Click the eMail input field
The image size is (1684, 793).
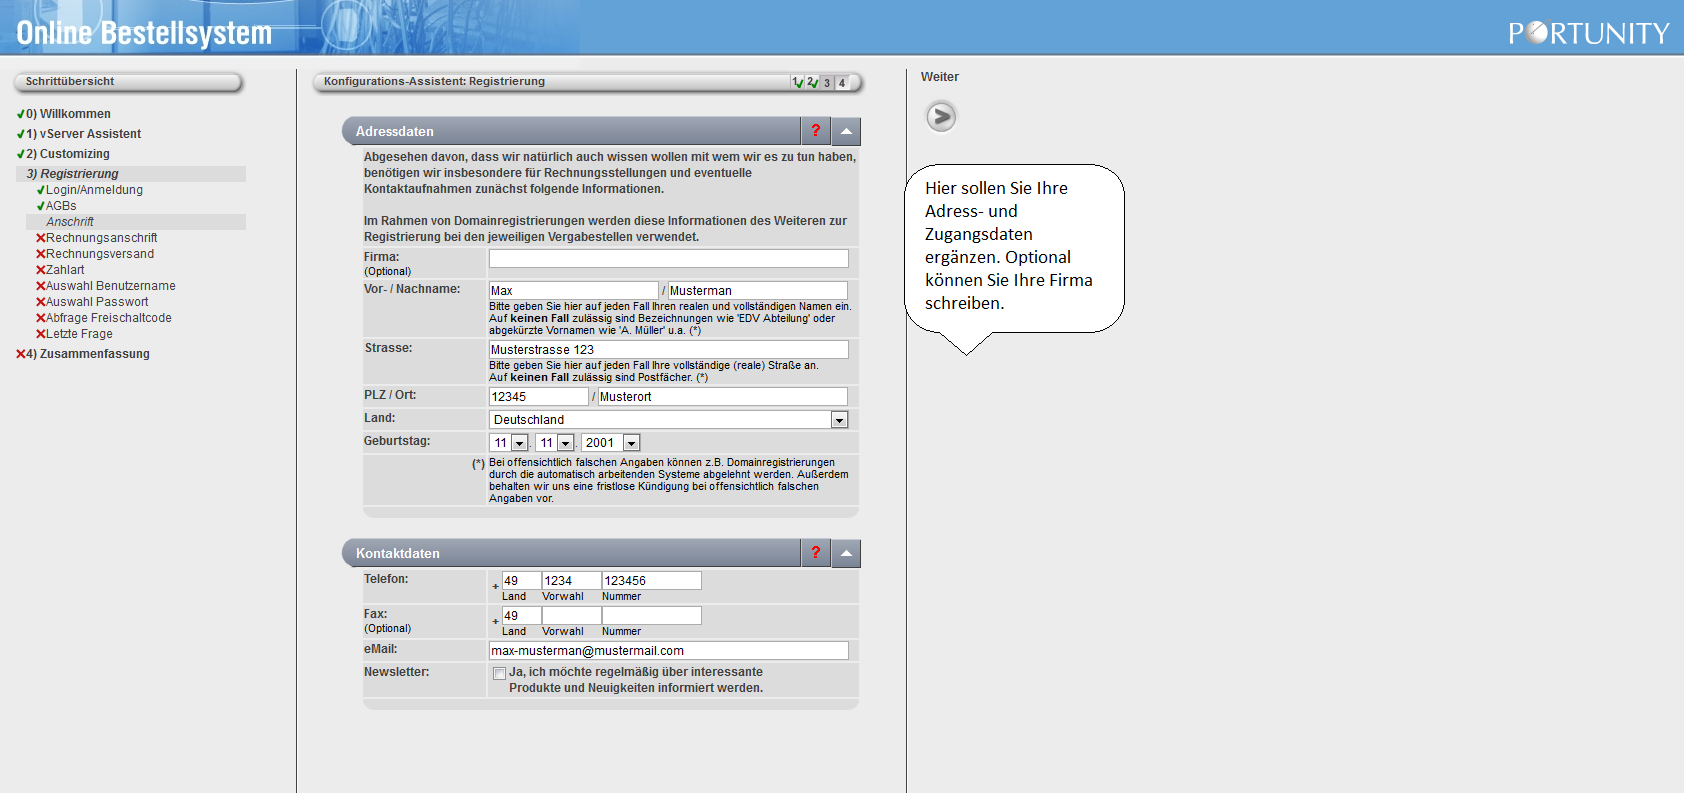pyautogui.click(x=668, y=651)
